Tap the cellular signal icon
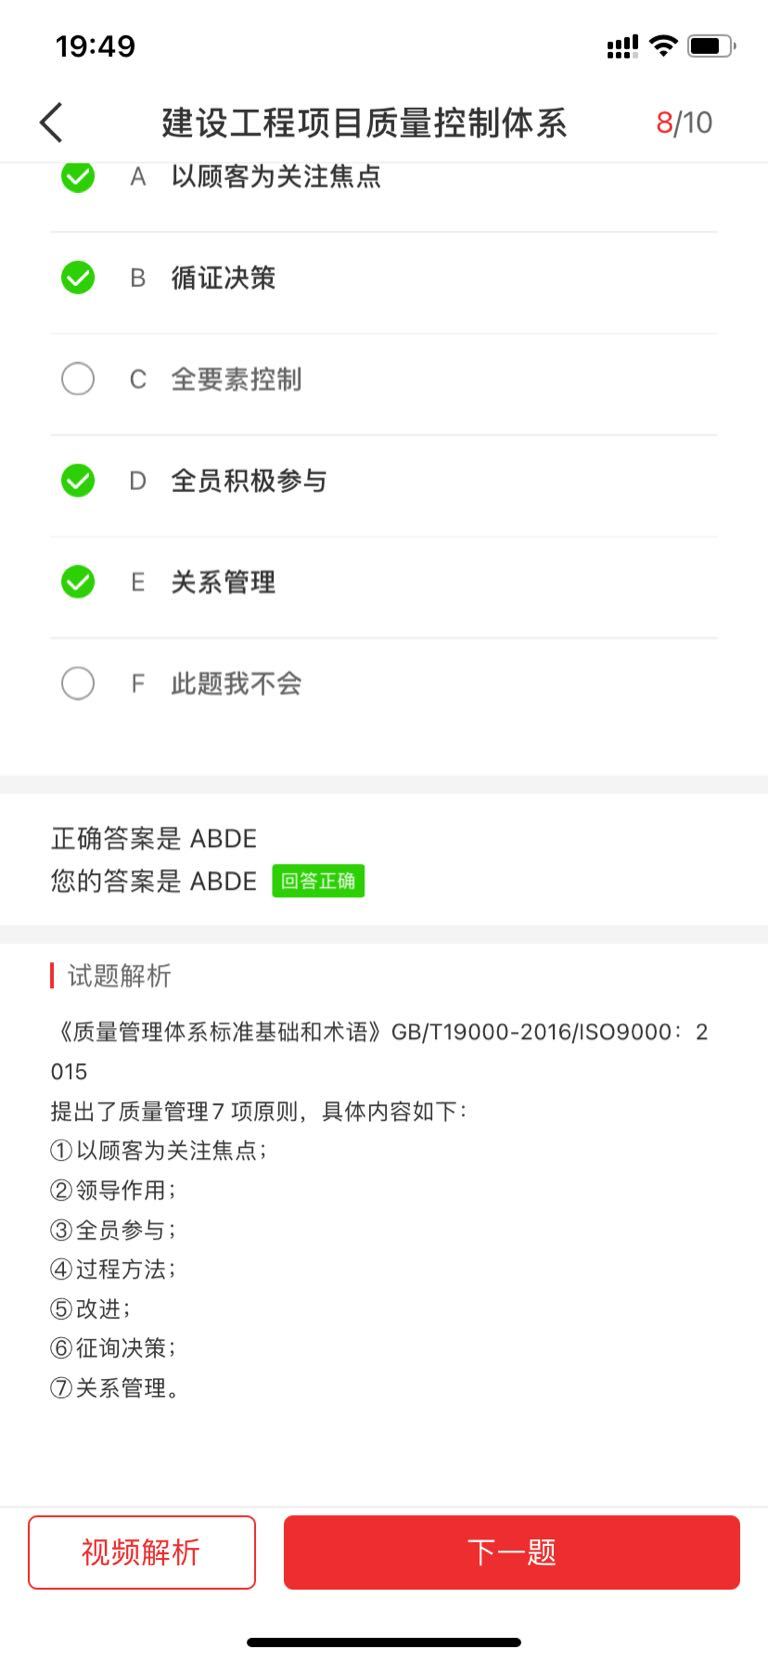 (x=622, y=46)
